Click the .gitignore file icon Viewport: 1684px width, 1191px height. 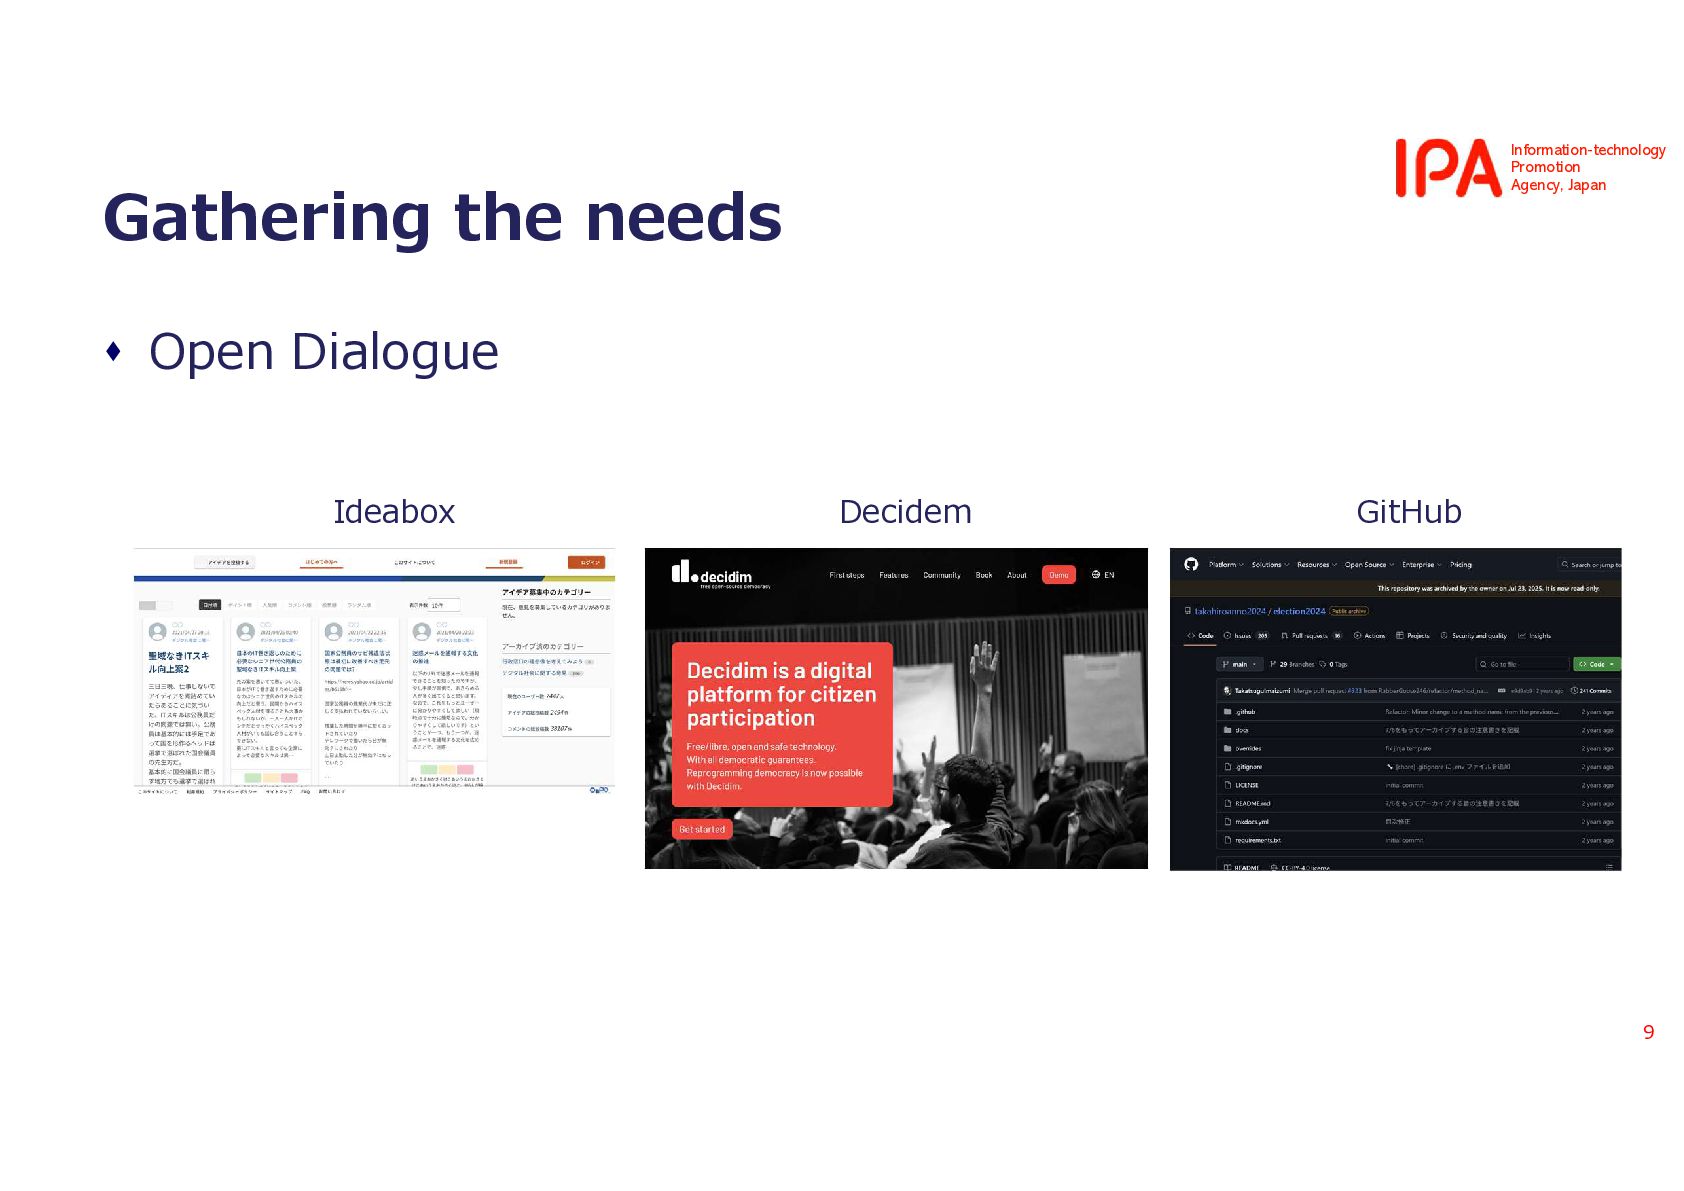(1227, 767)
